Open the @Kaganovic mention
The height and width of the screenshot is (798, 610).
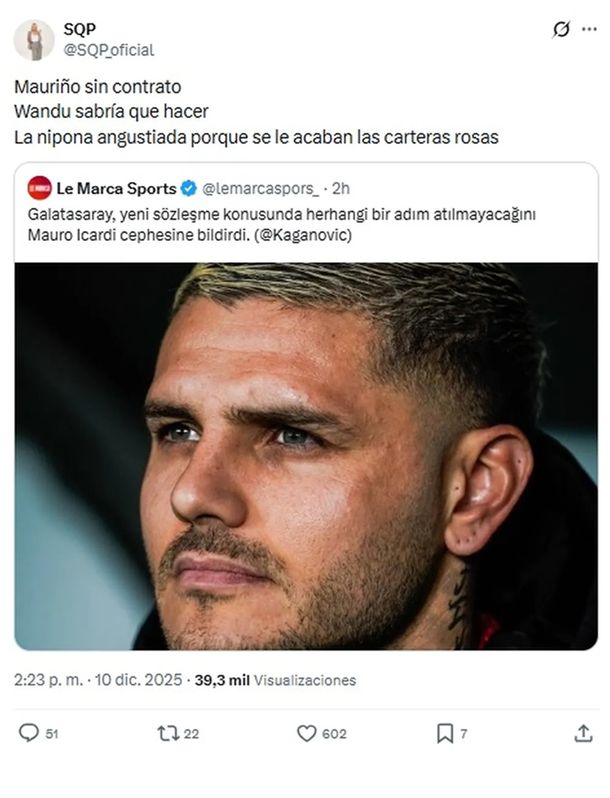(x=302, y=235)
